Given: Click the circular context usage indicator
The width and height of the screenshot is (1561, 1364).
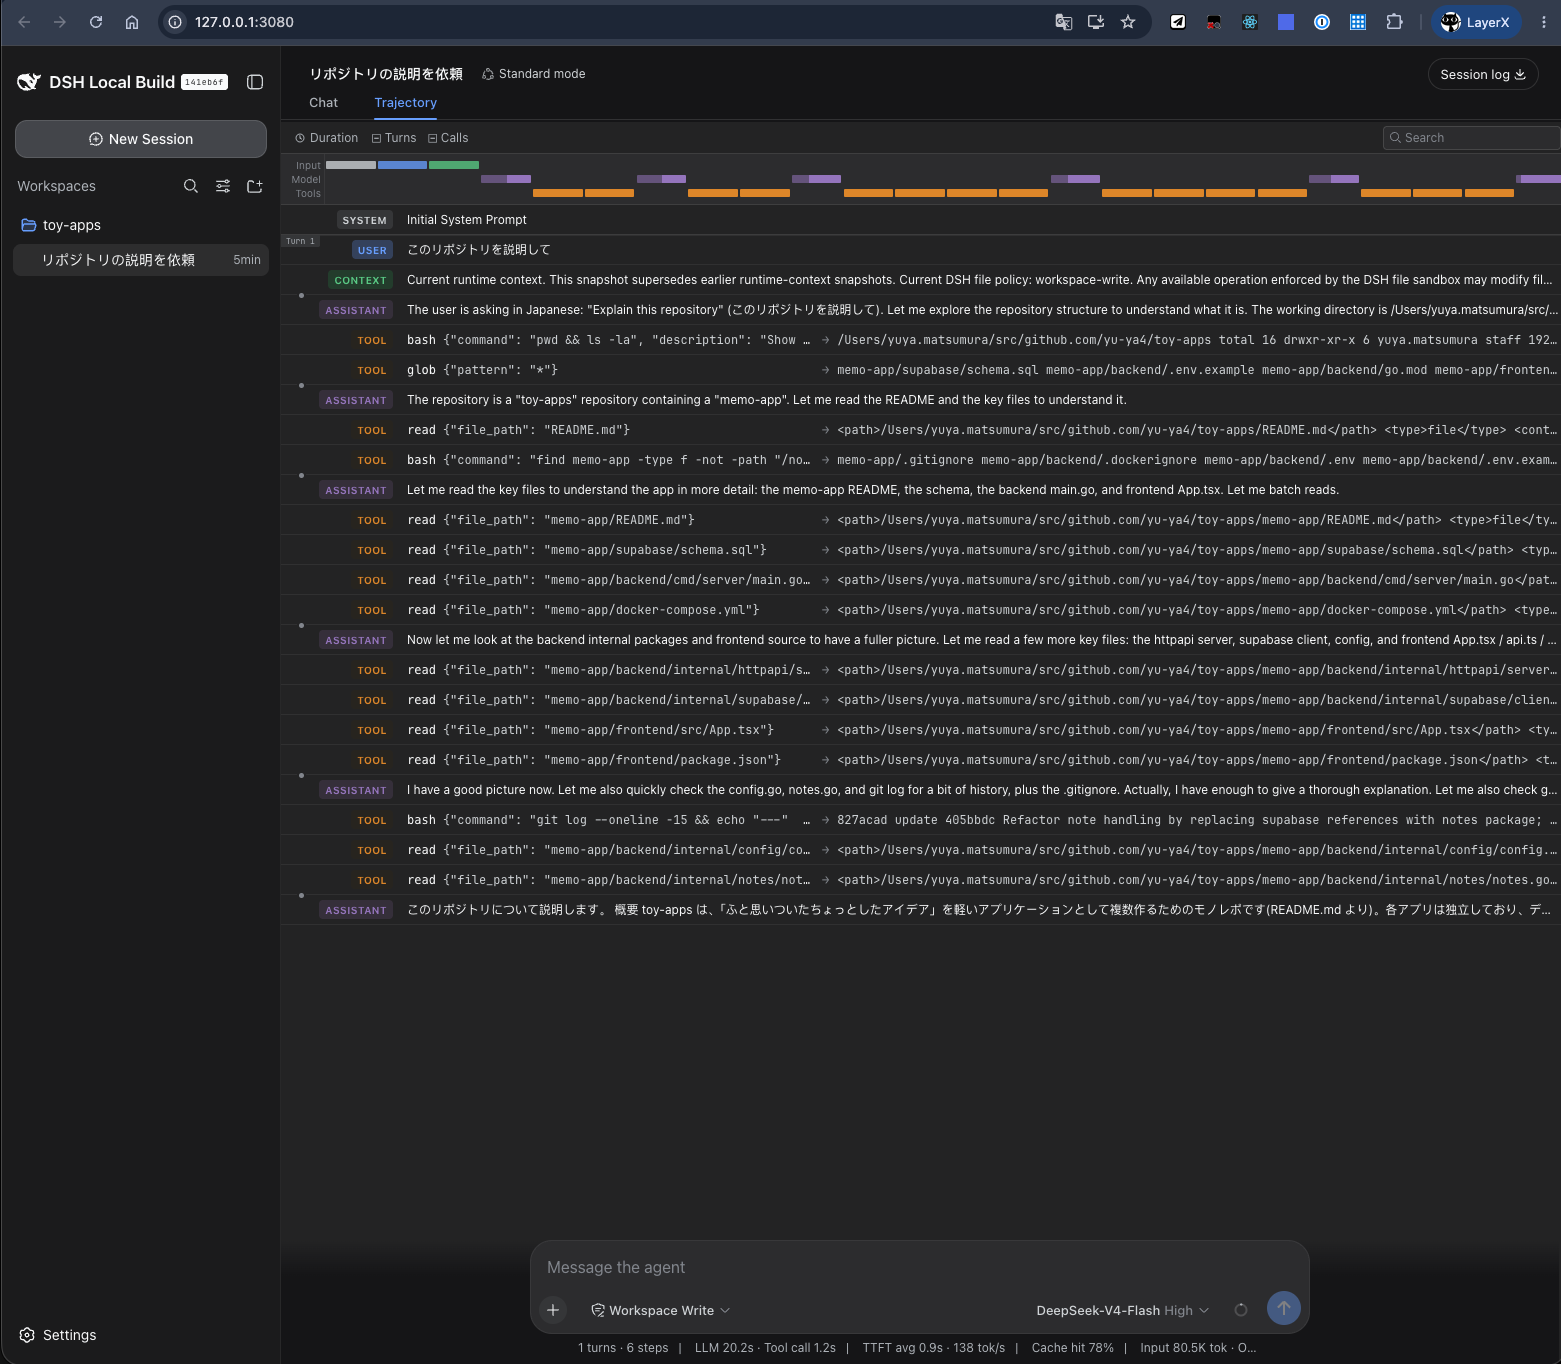Looking at the screenshot, I should click(1241, 1310).
